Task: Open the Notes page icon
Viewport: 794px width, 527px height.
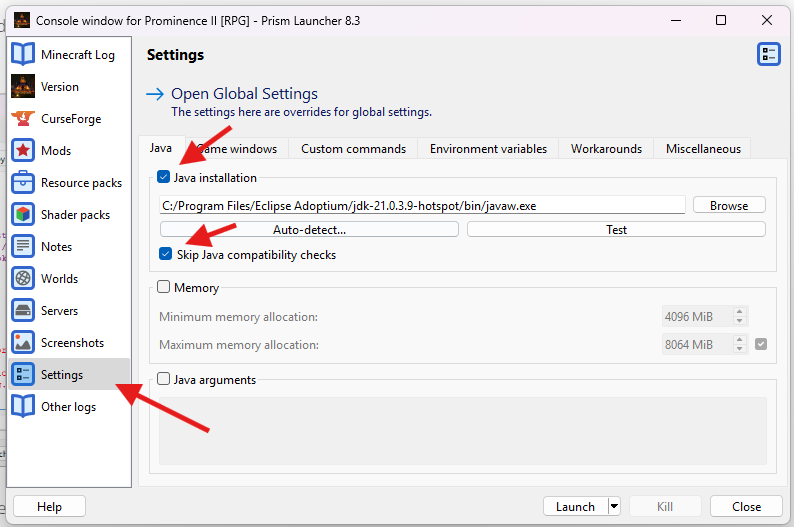Action: coord(23,246)
